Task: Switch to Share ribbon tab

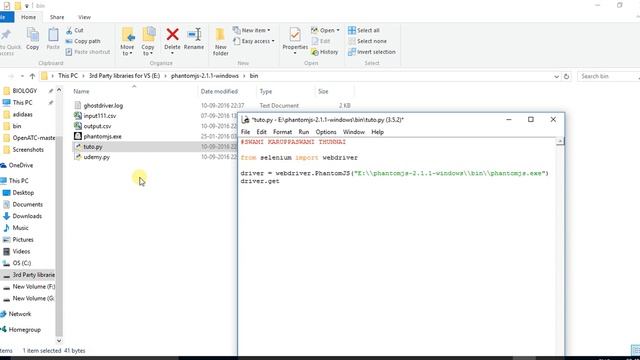Action: tap(57, 17)
